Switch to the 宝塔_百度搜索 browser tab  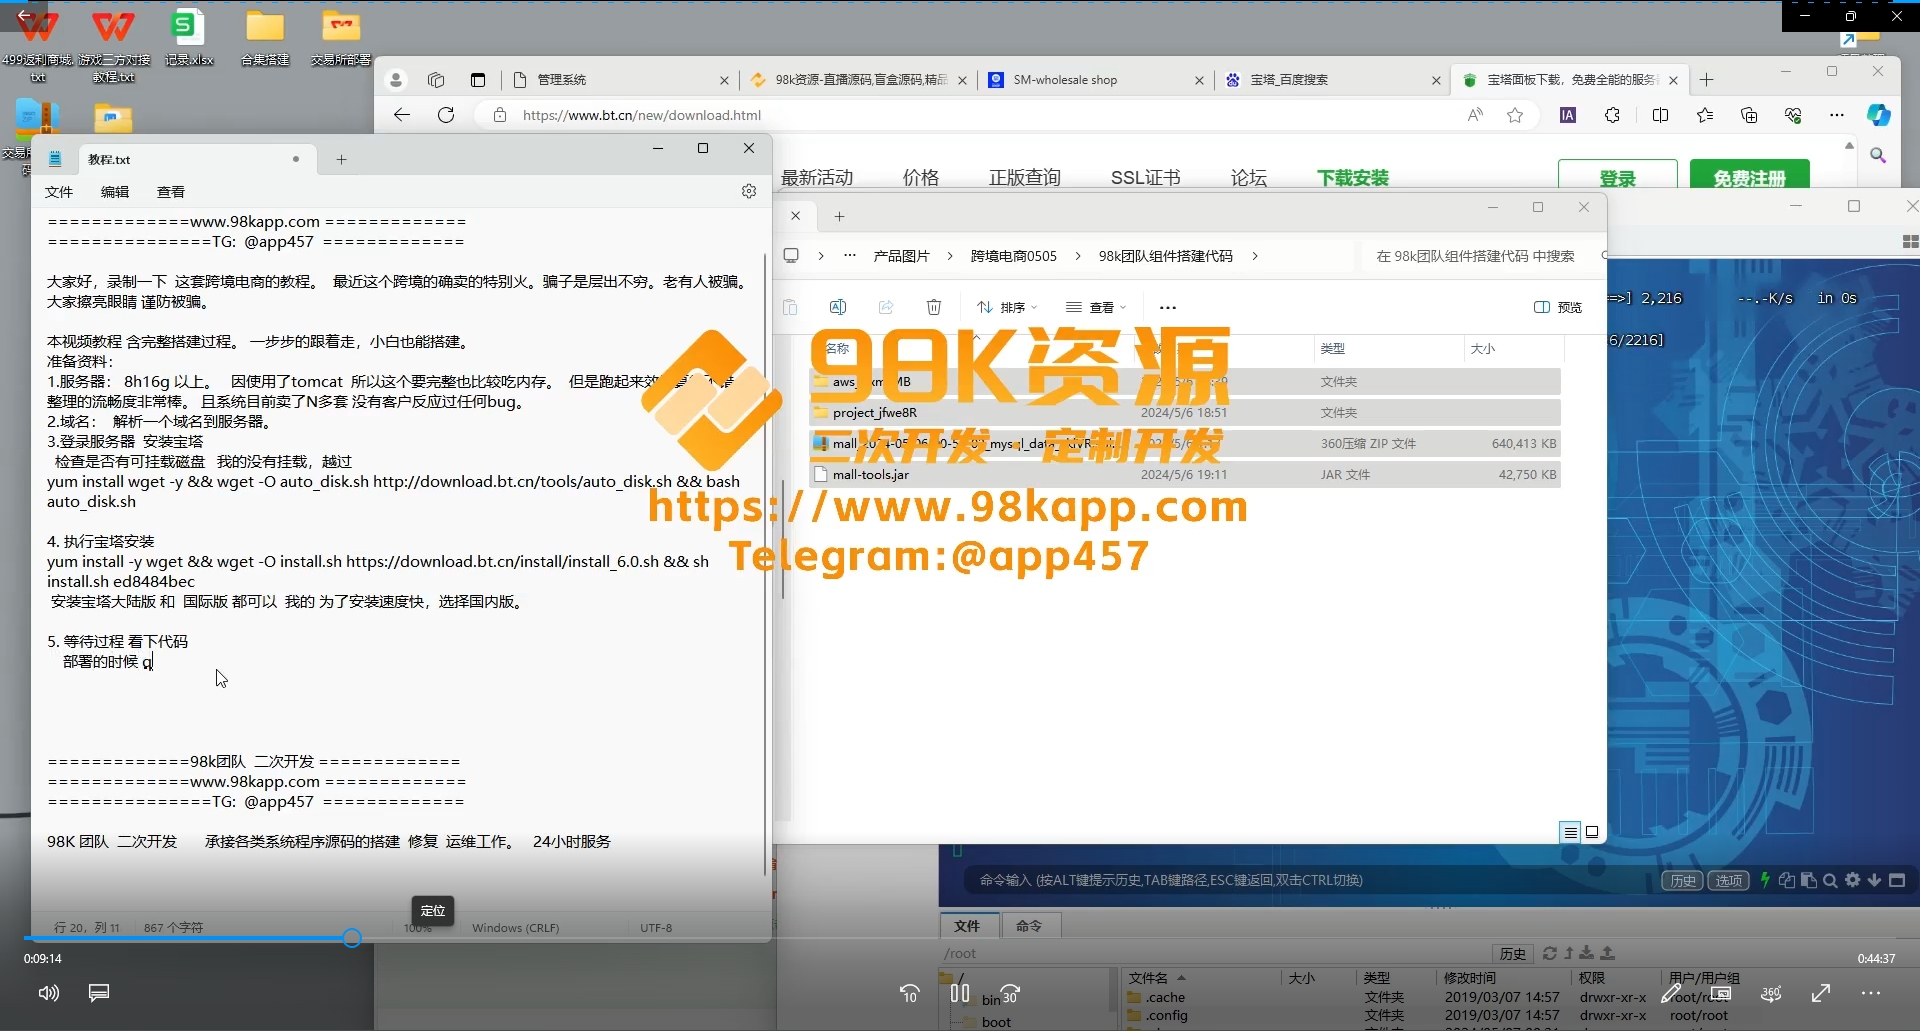click(x=1333, y=80)
